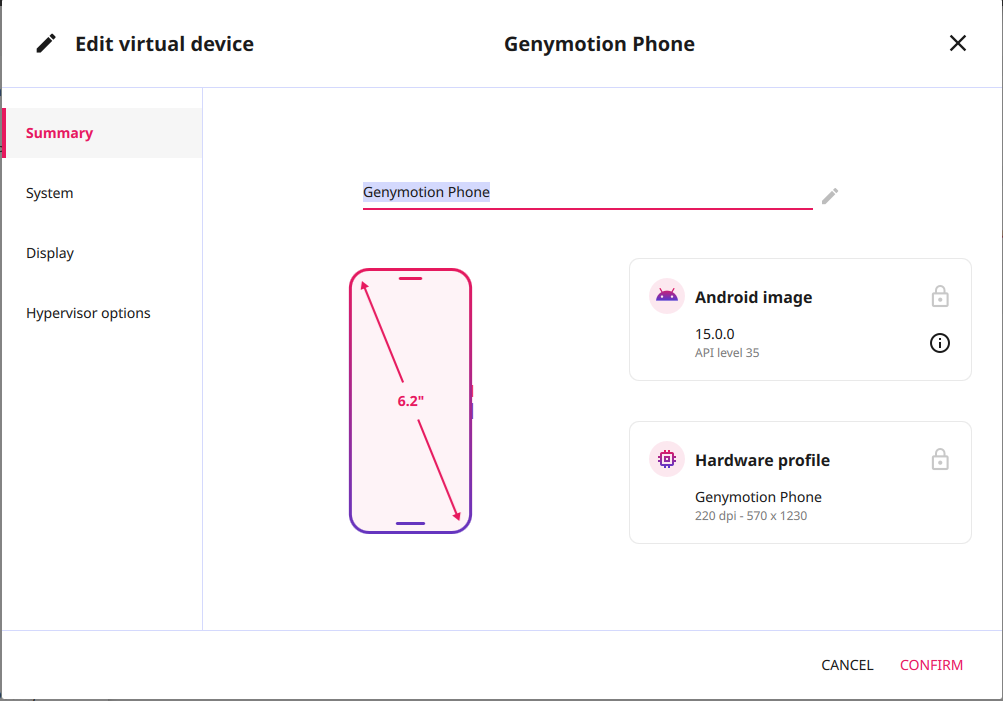Open the Android image info icon
The image size is (1003, 701).
939,343
